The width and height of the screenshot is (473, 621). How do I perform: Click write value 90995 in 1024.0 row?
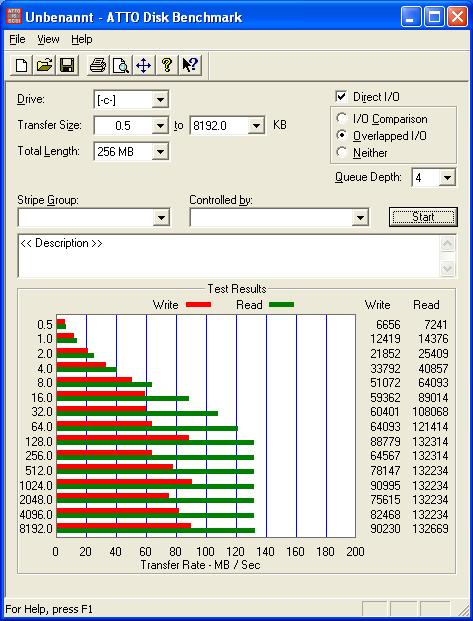pos(385,485)
